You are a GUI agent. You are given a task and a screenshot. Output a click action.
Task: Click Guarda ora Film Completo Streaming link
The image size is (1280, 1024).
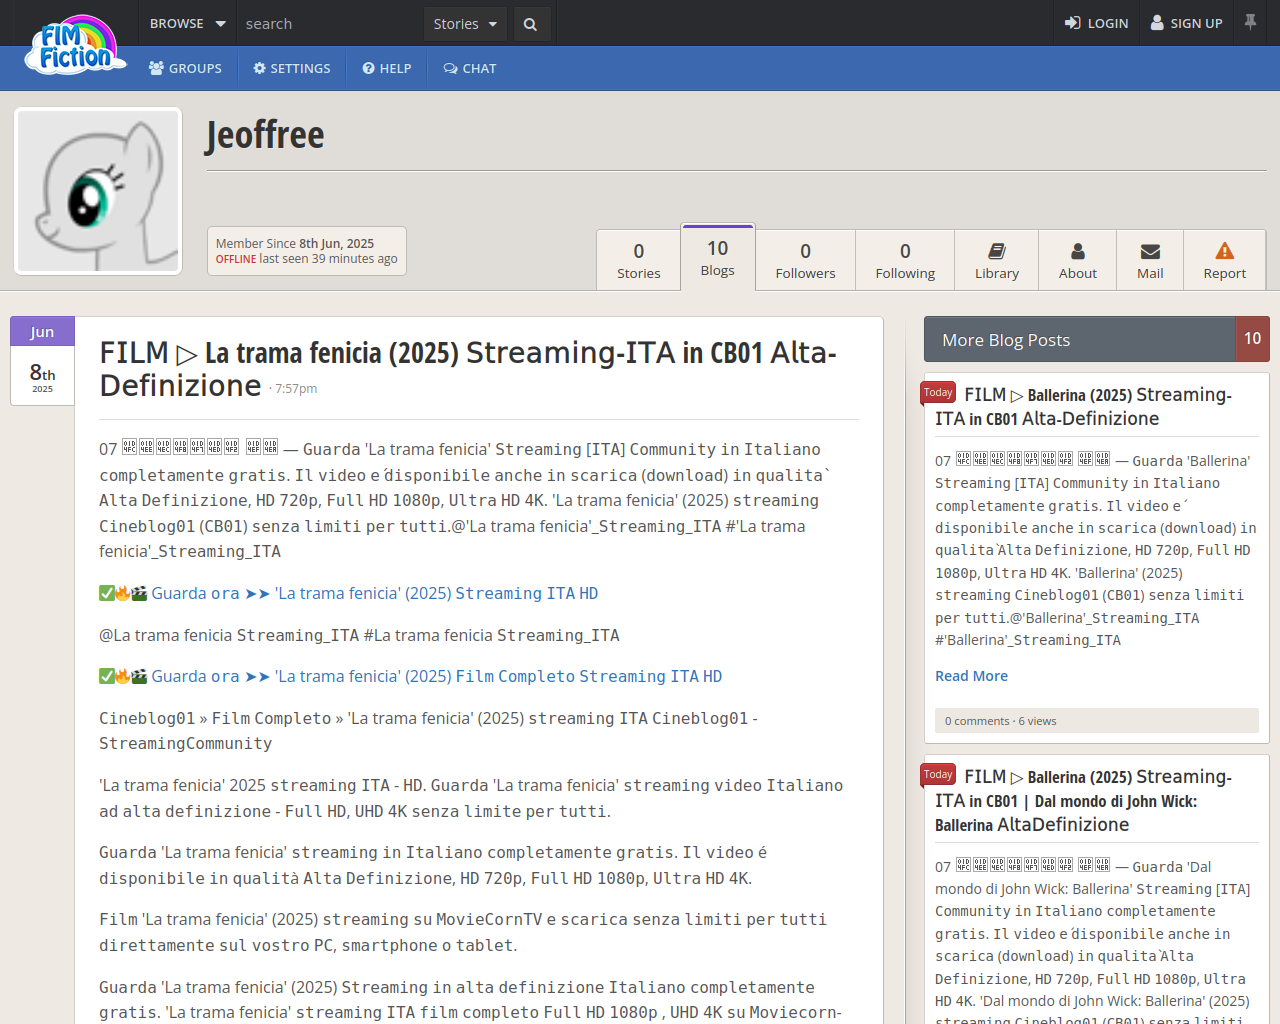point(437,676)
